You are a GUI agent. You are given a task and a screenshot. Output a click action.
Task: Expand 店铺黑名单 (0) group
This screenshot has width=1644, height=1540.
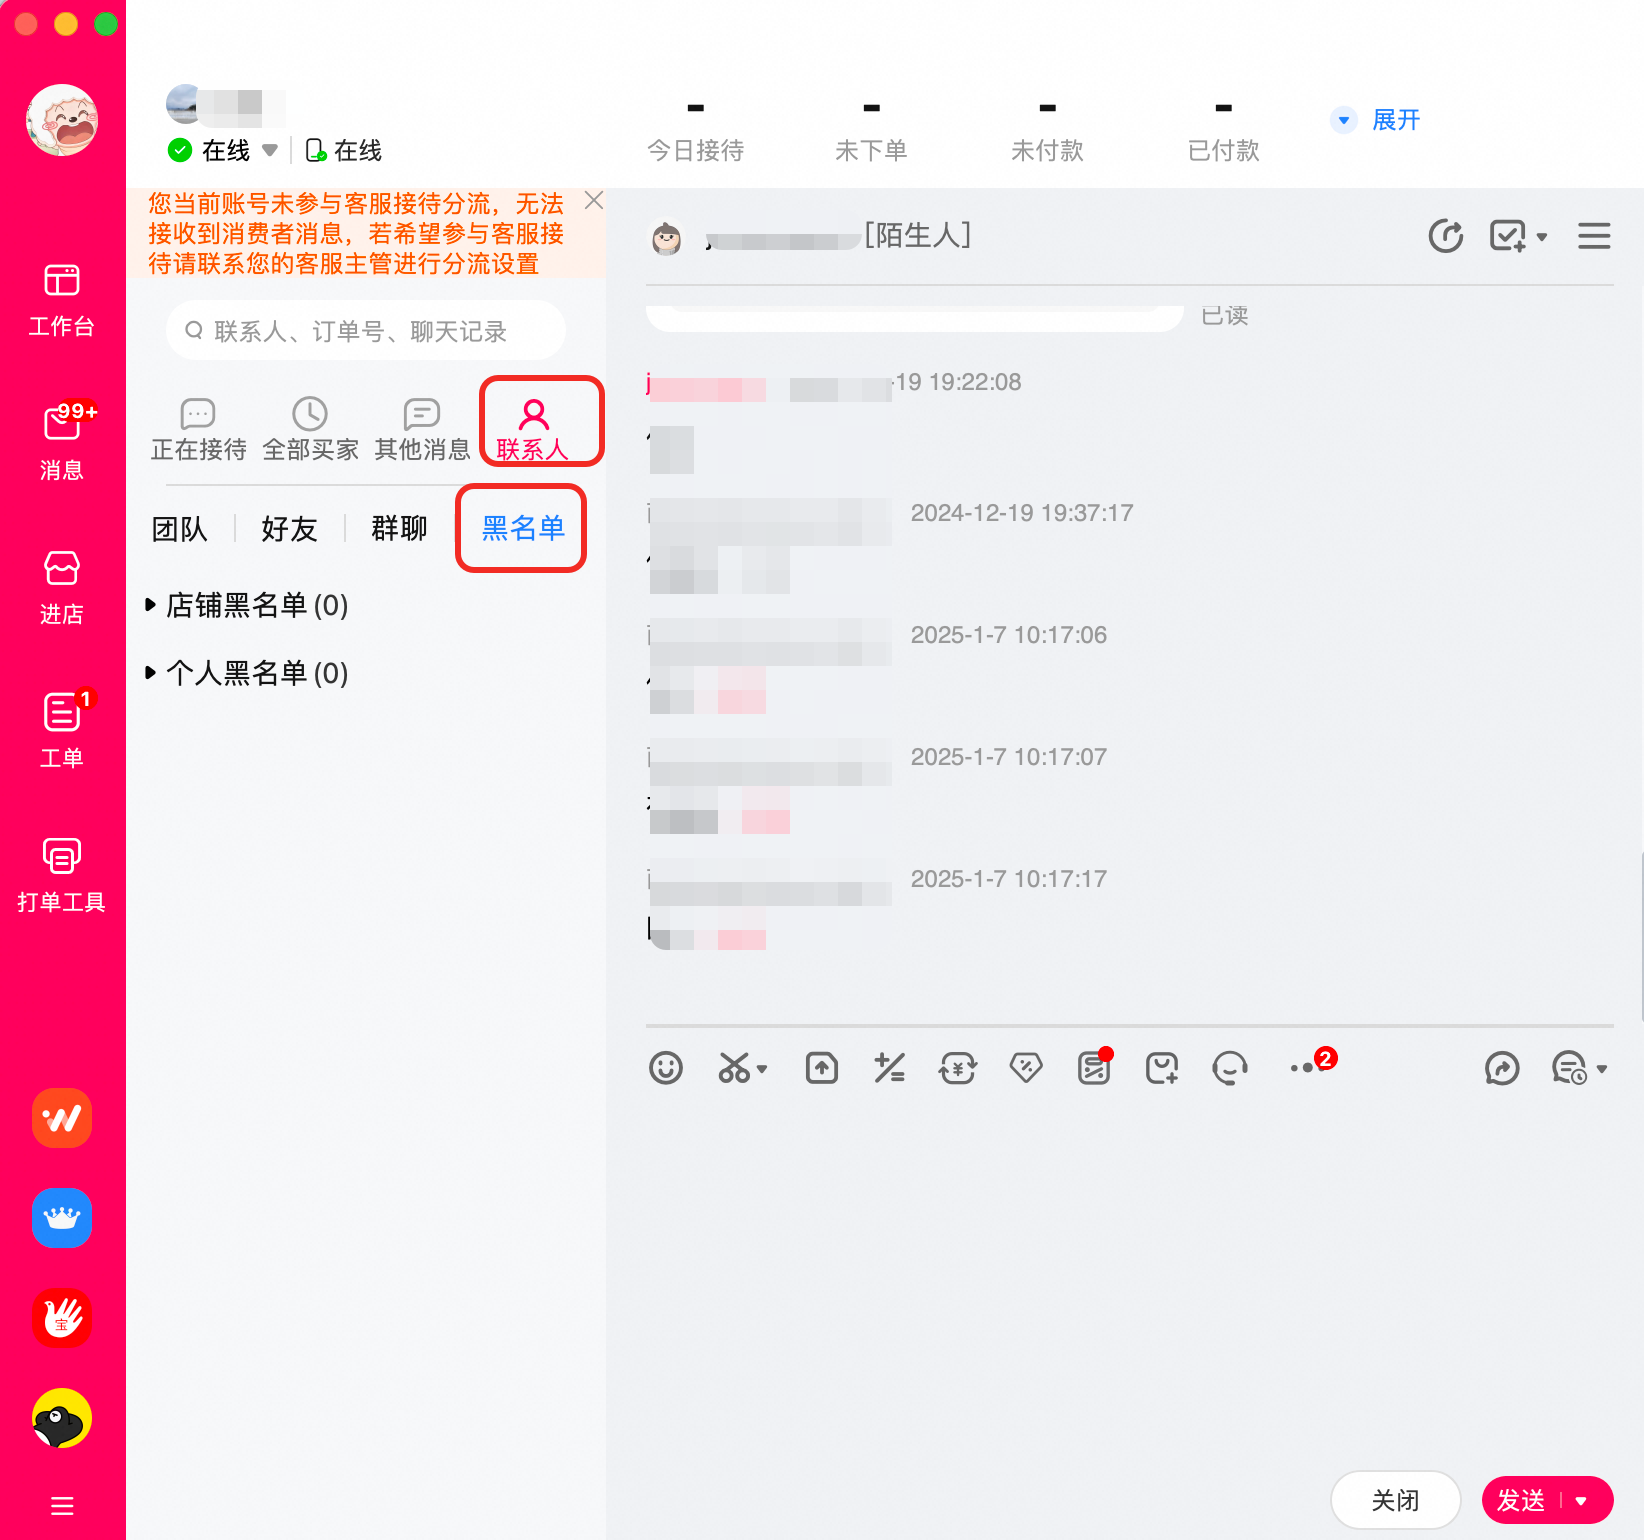(x=247, y=605)
